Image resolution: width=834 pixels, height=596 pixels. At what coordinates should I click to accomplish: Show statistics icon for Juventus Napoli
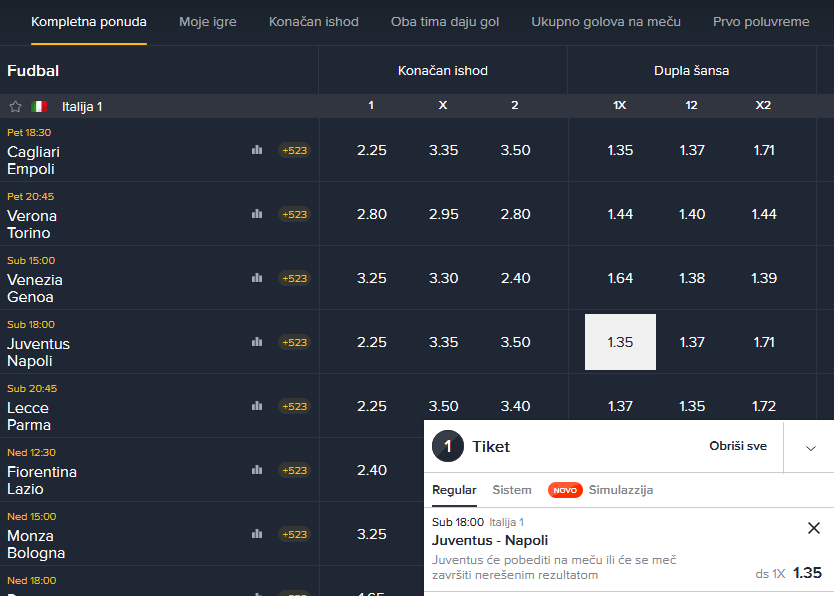[257, 342]
